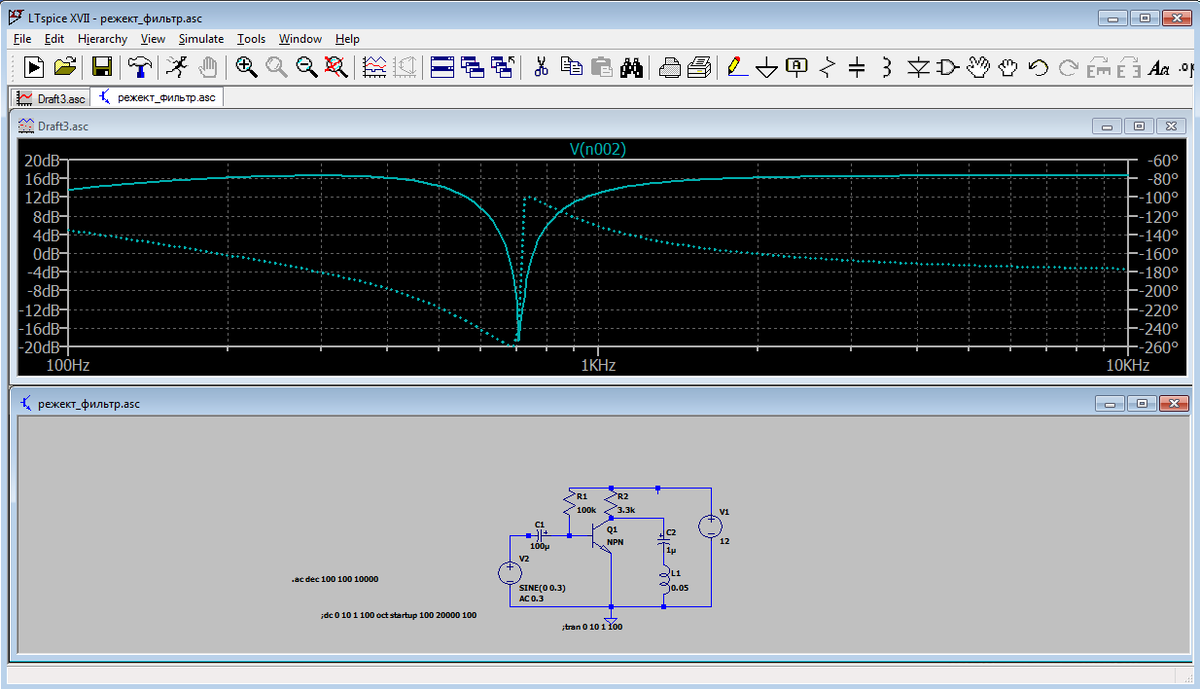This screenshot has height=689, width=1200.
Task: Click the Undo arrow icon
Action: point(1038,67)
